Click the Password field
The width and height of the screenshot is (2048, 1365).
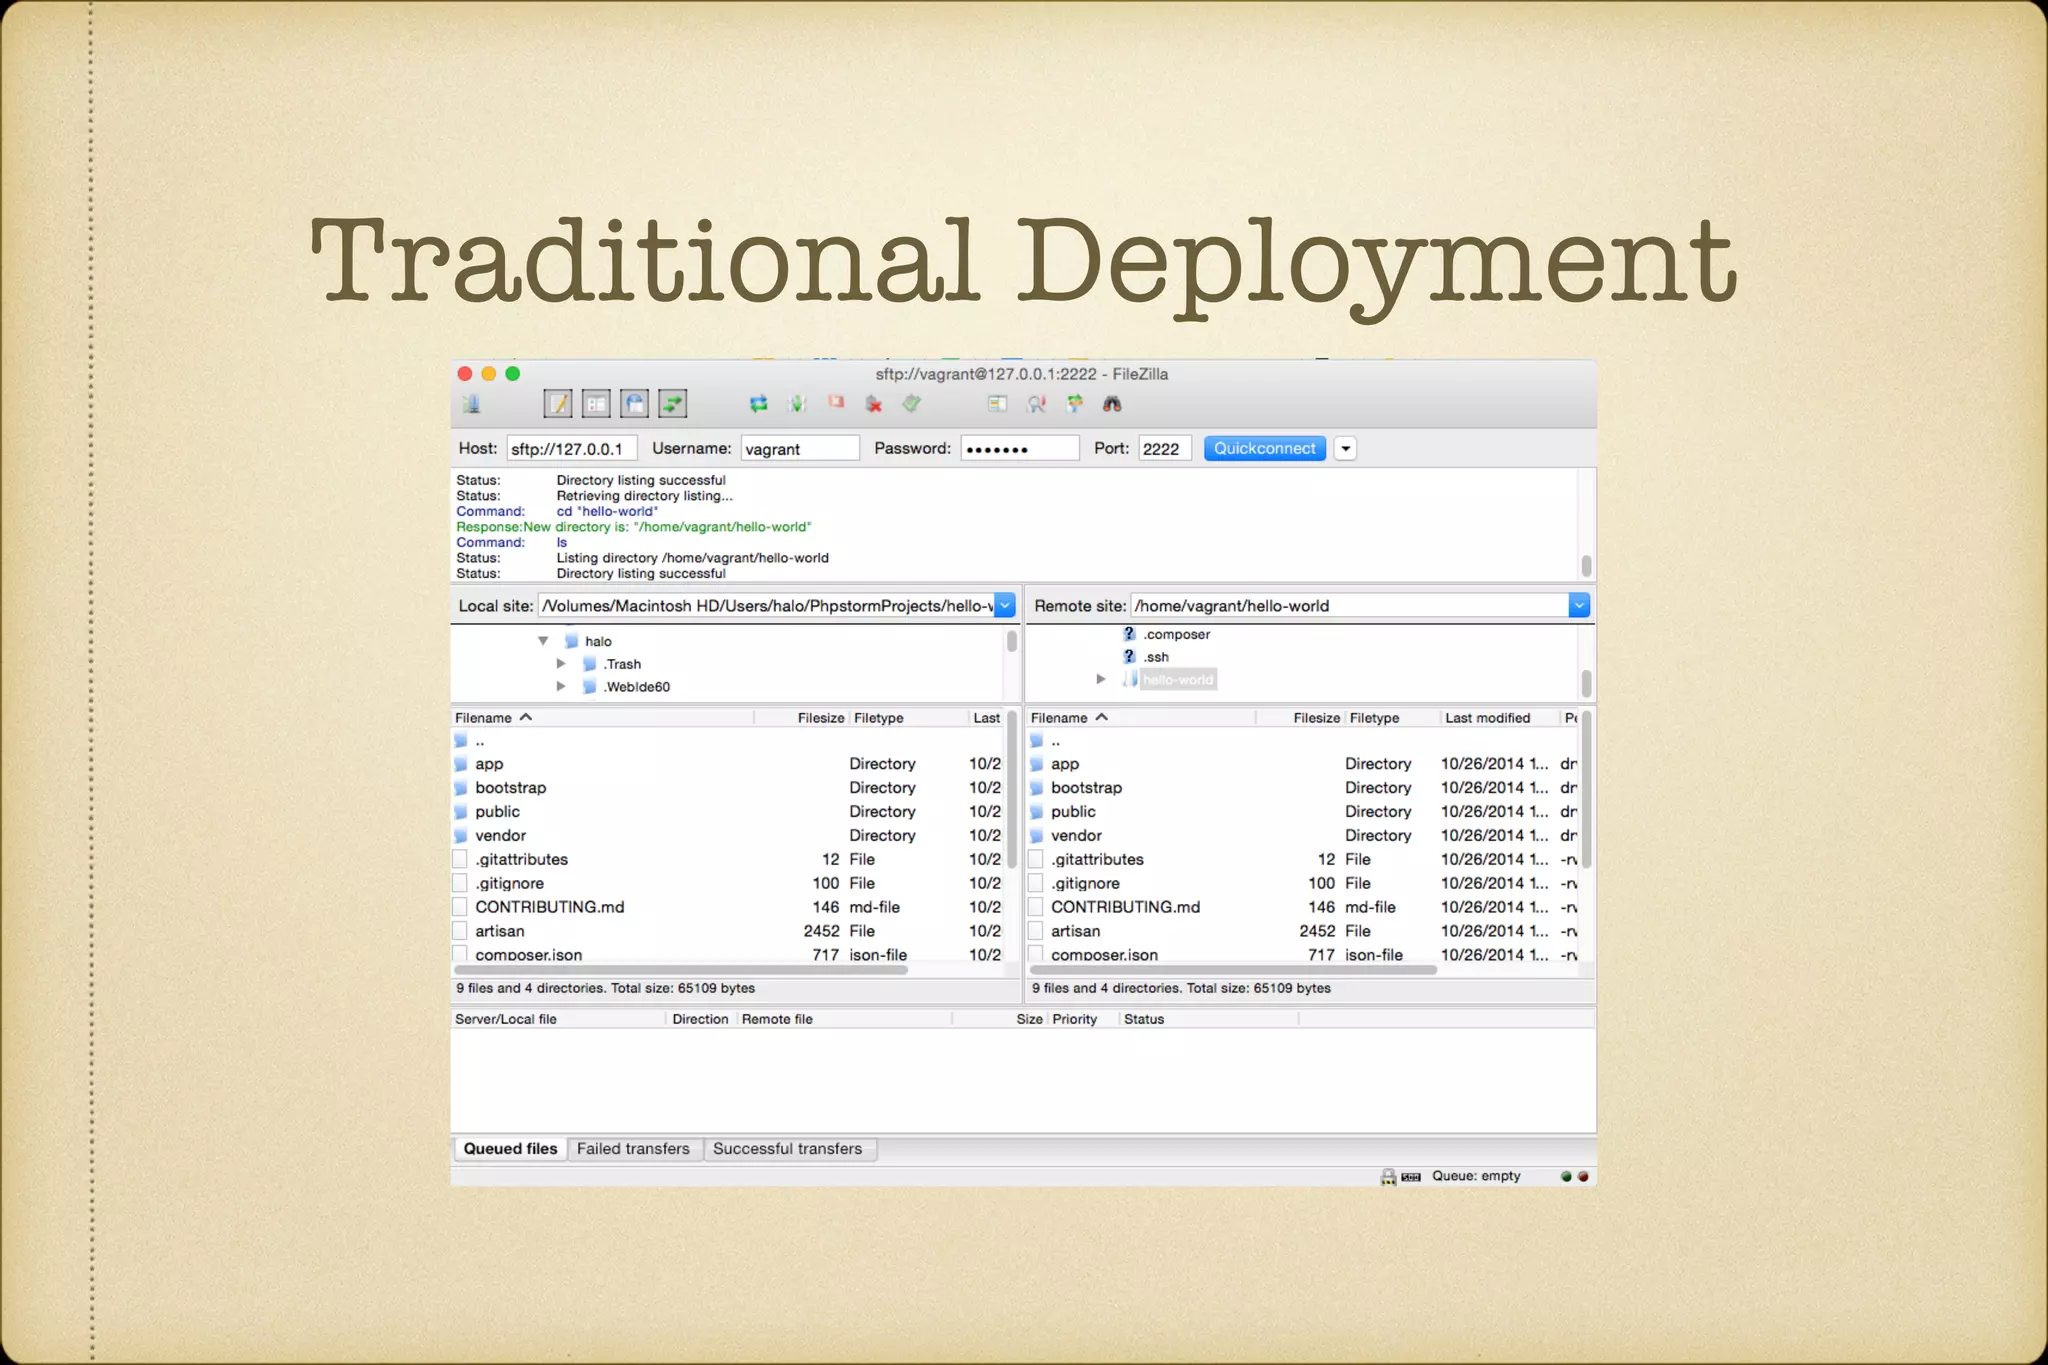click(x=1020, y=449)
